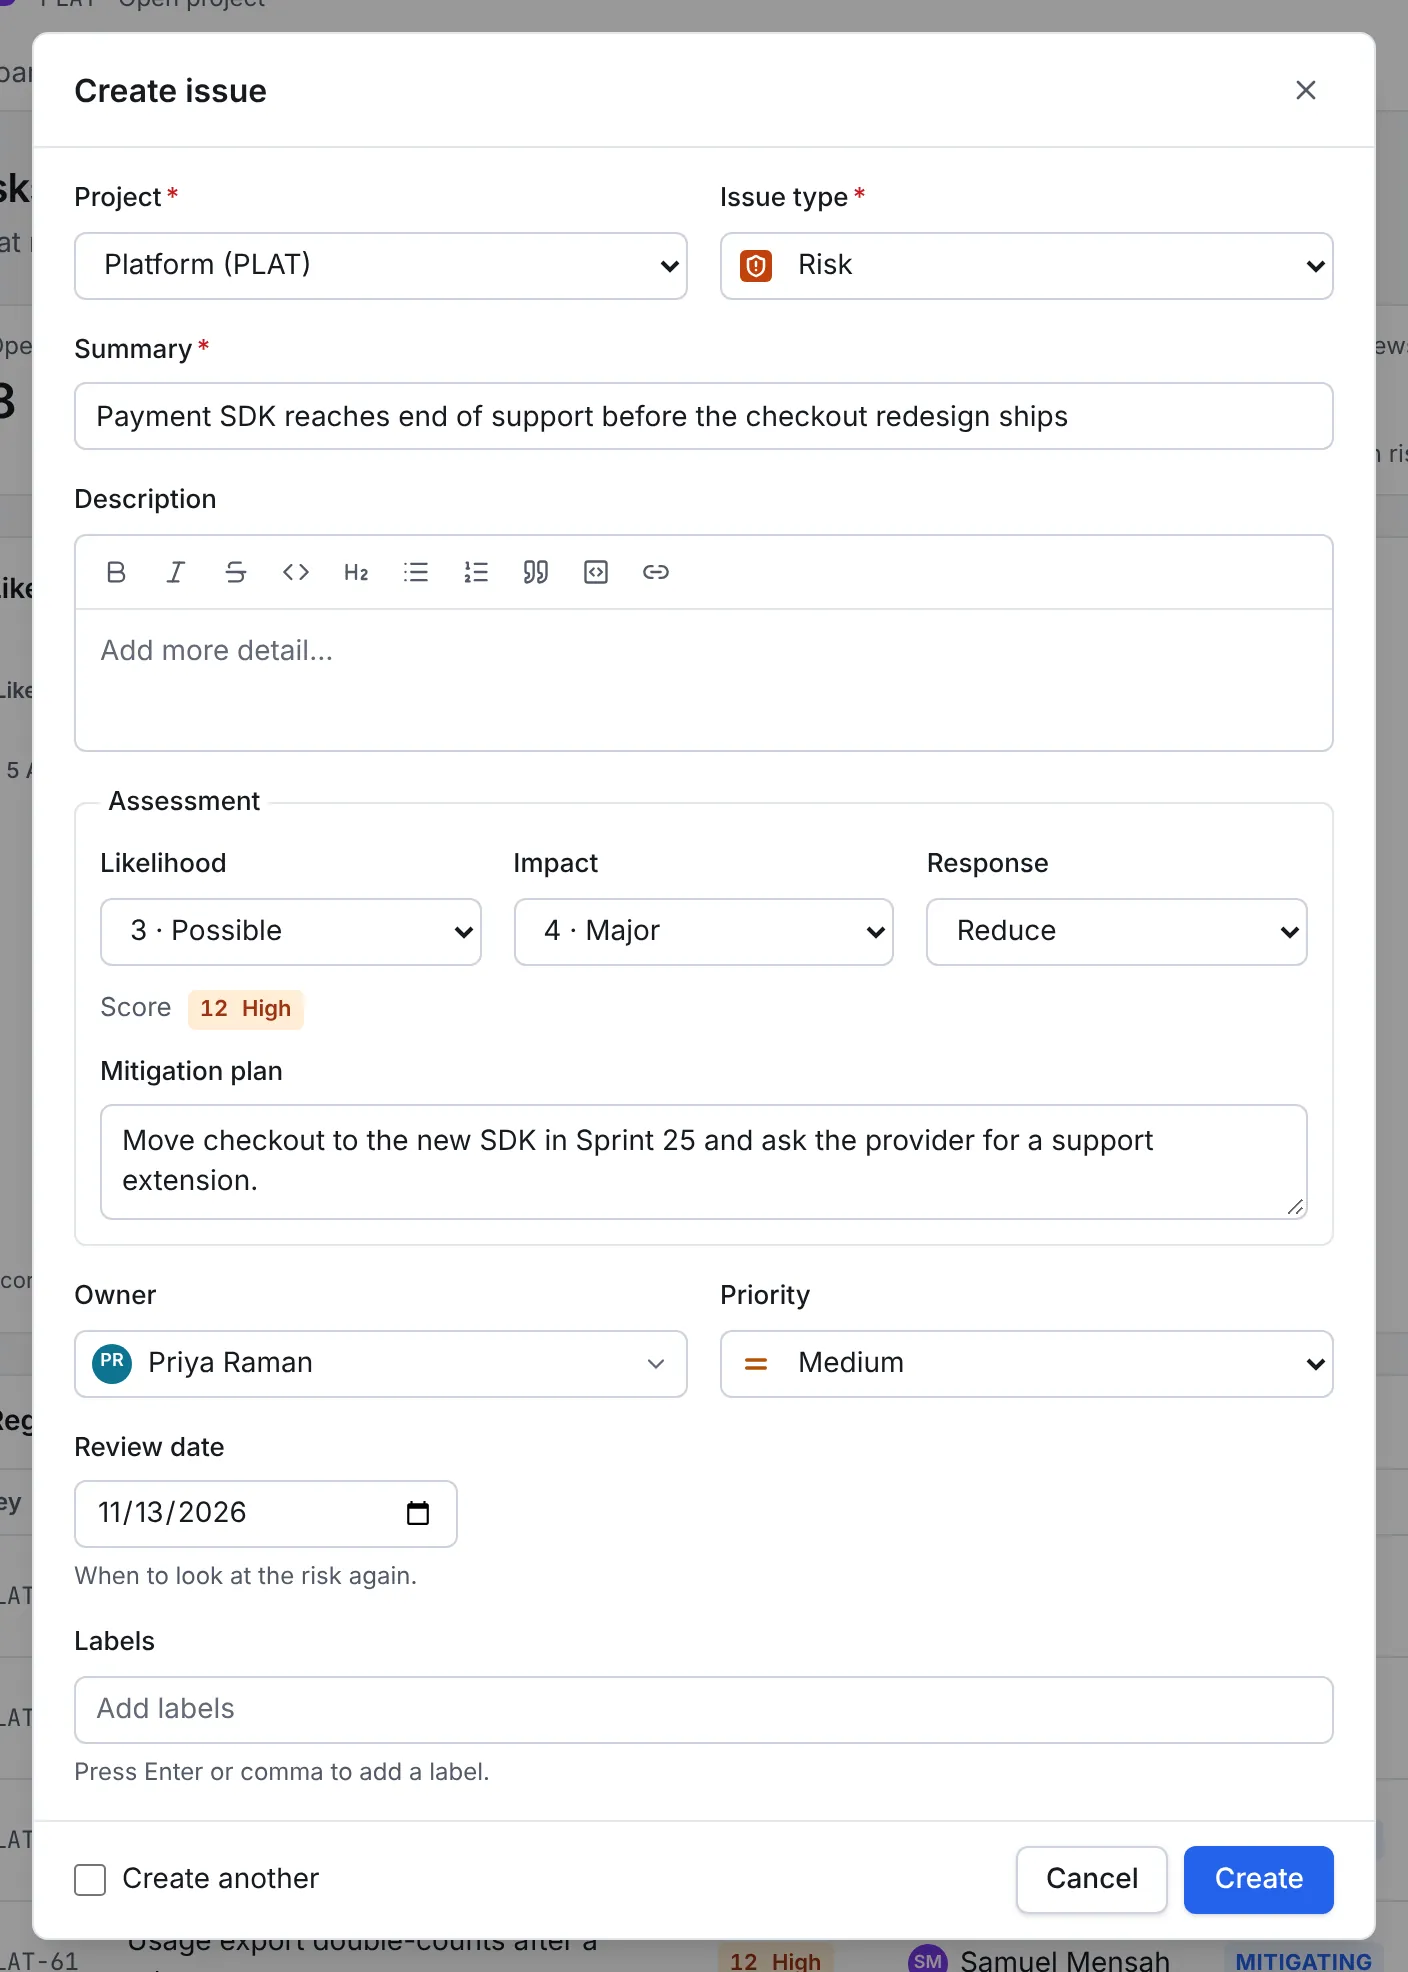This screenshot has height=1972, width=1408.
Task: Open the Likelihood dropdown
Action: [x=291, y=932]
